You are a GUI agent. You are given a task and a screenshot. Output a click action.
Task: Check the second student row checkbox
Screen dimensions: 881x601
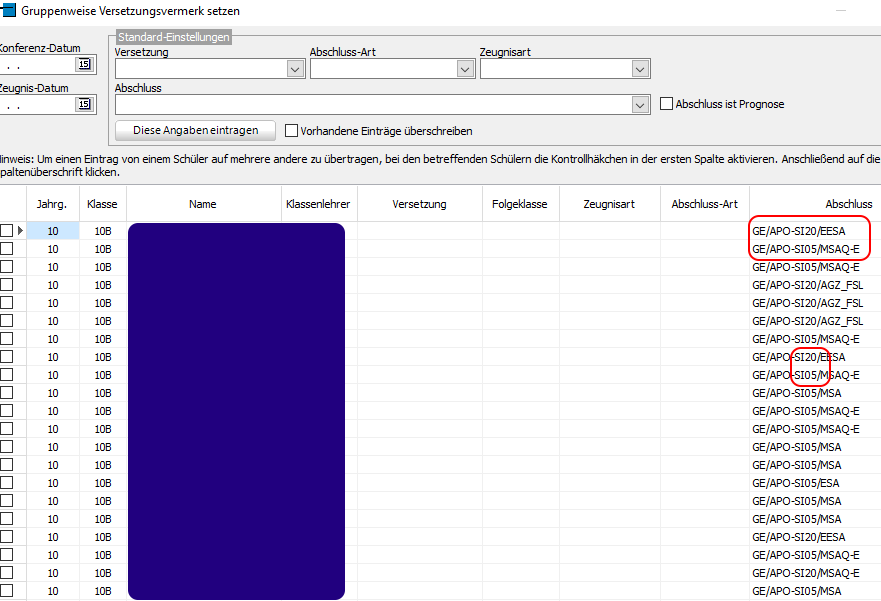click(7, 249)
